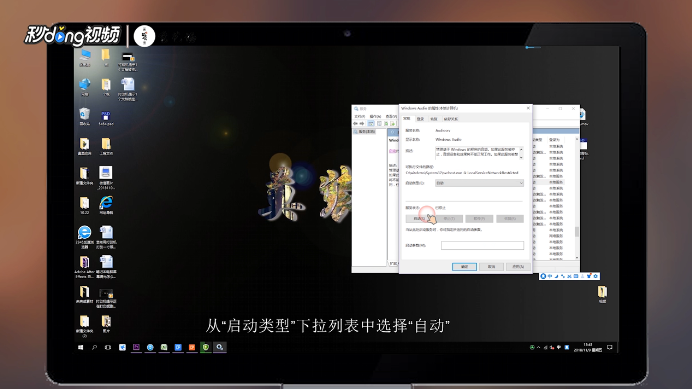Image resolution: width=692 pixels, height=389 pixels.
Task: Click the OK button in properties dialog
Action: coord(464,267)
